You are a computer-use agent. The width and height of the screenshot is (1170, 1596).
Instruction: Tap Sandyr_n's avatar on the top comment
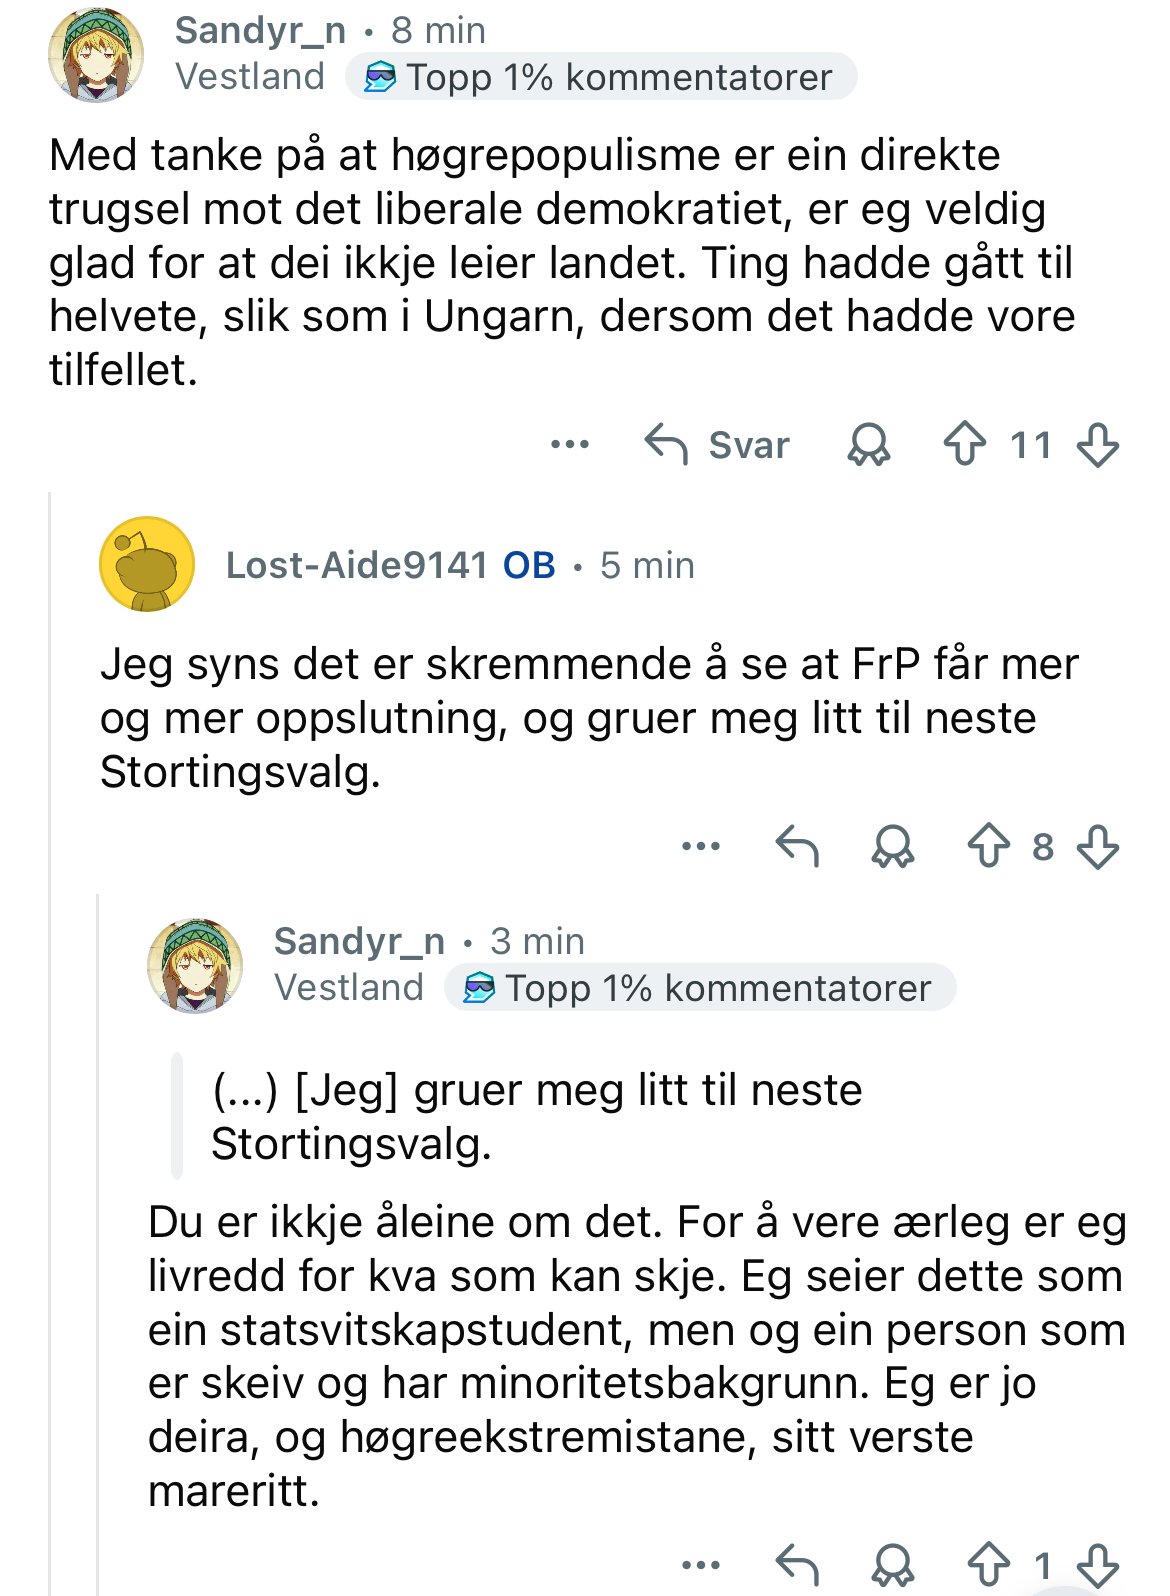(x=96, y=54)
